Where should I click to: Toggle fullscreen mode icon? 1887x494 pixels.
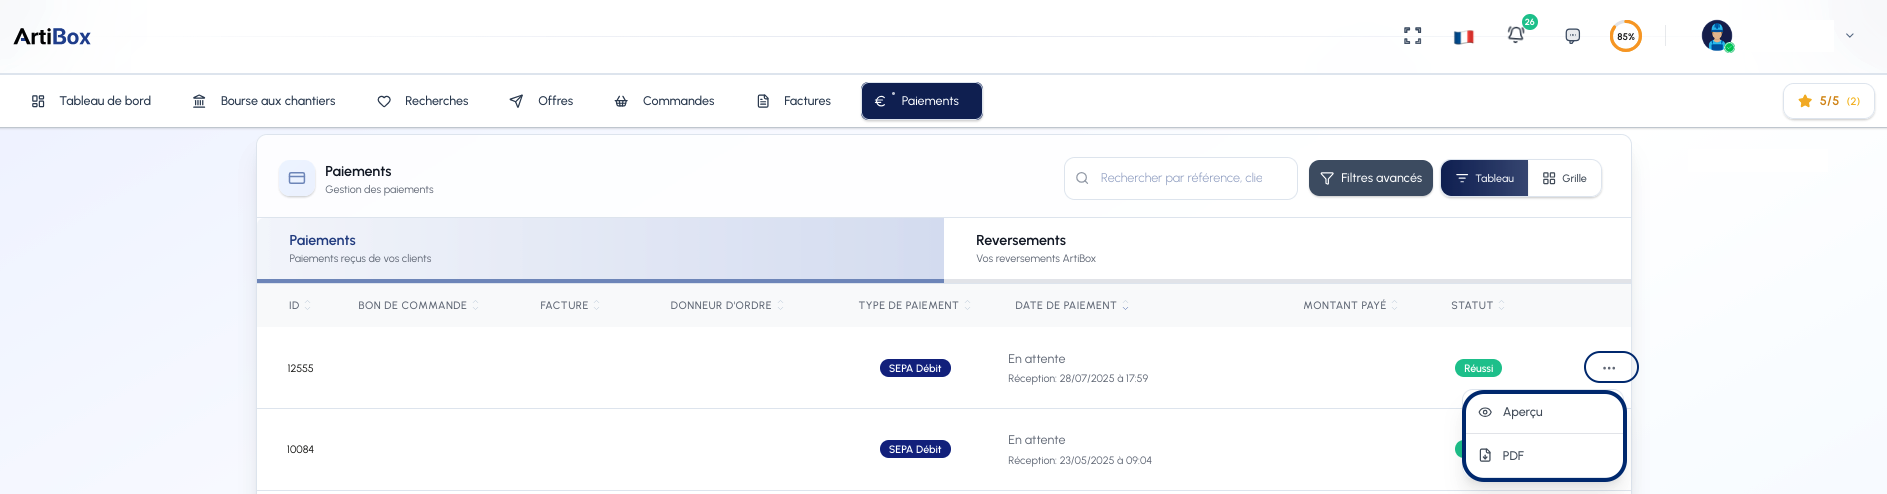pos(1412,36)
